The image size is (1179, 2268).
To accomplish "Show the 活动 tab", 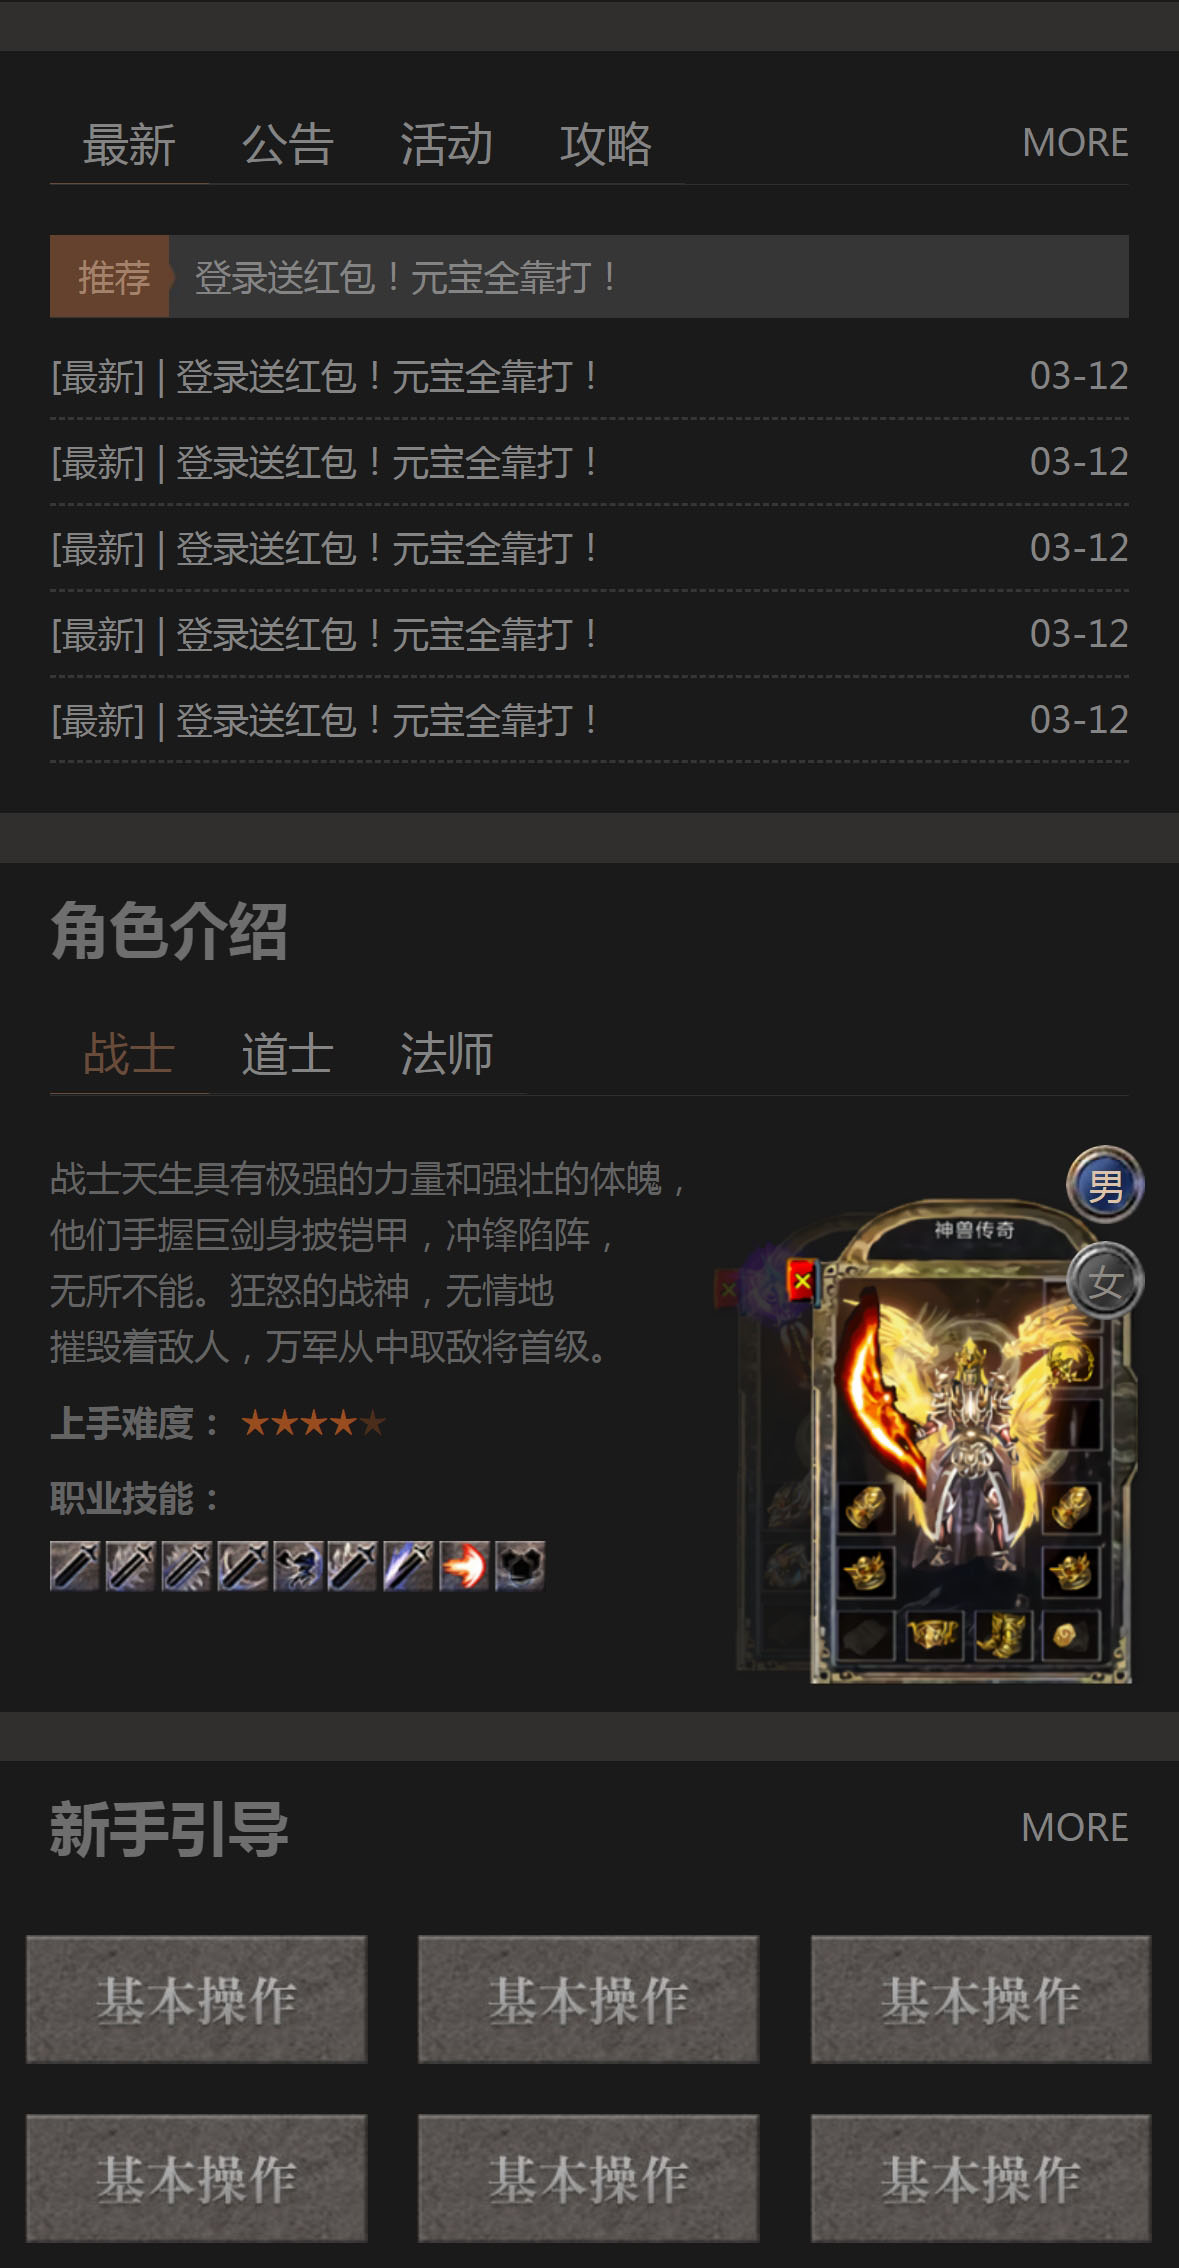I will point(446,145).
